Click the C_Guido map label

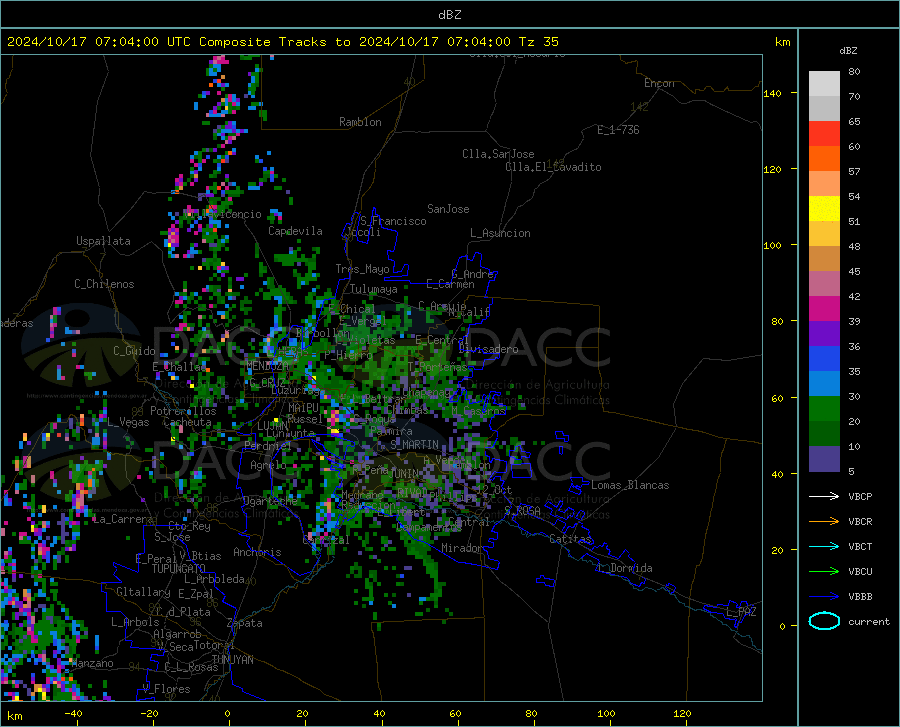(134, 351)
